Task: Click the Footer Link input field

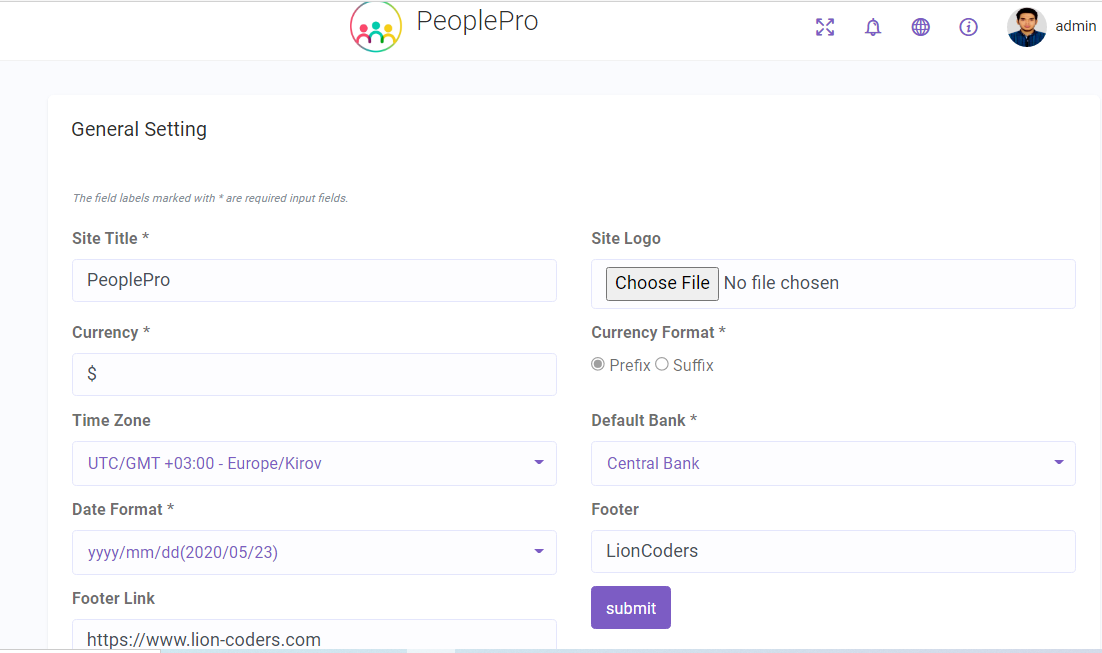Action: [314, 637]
